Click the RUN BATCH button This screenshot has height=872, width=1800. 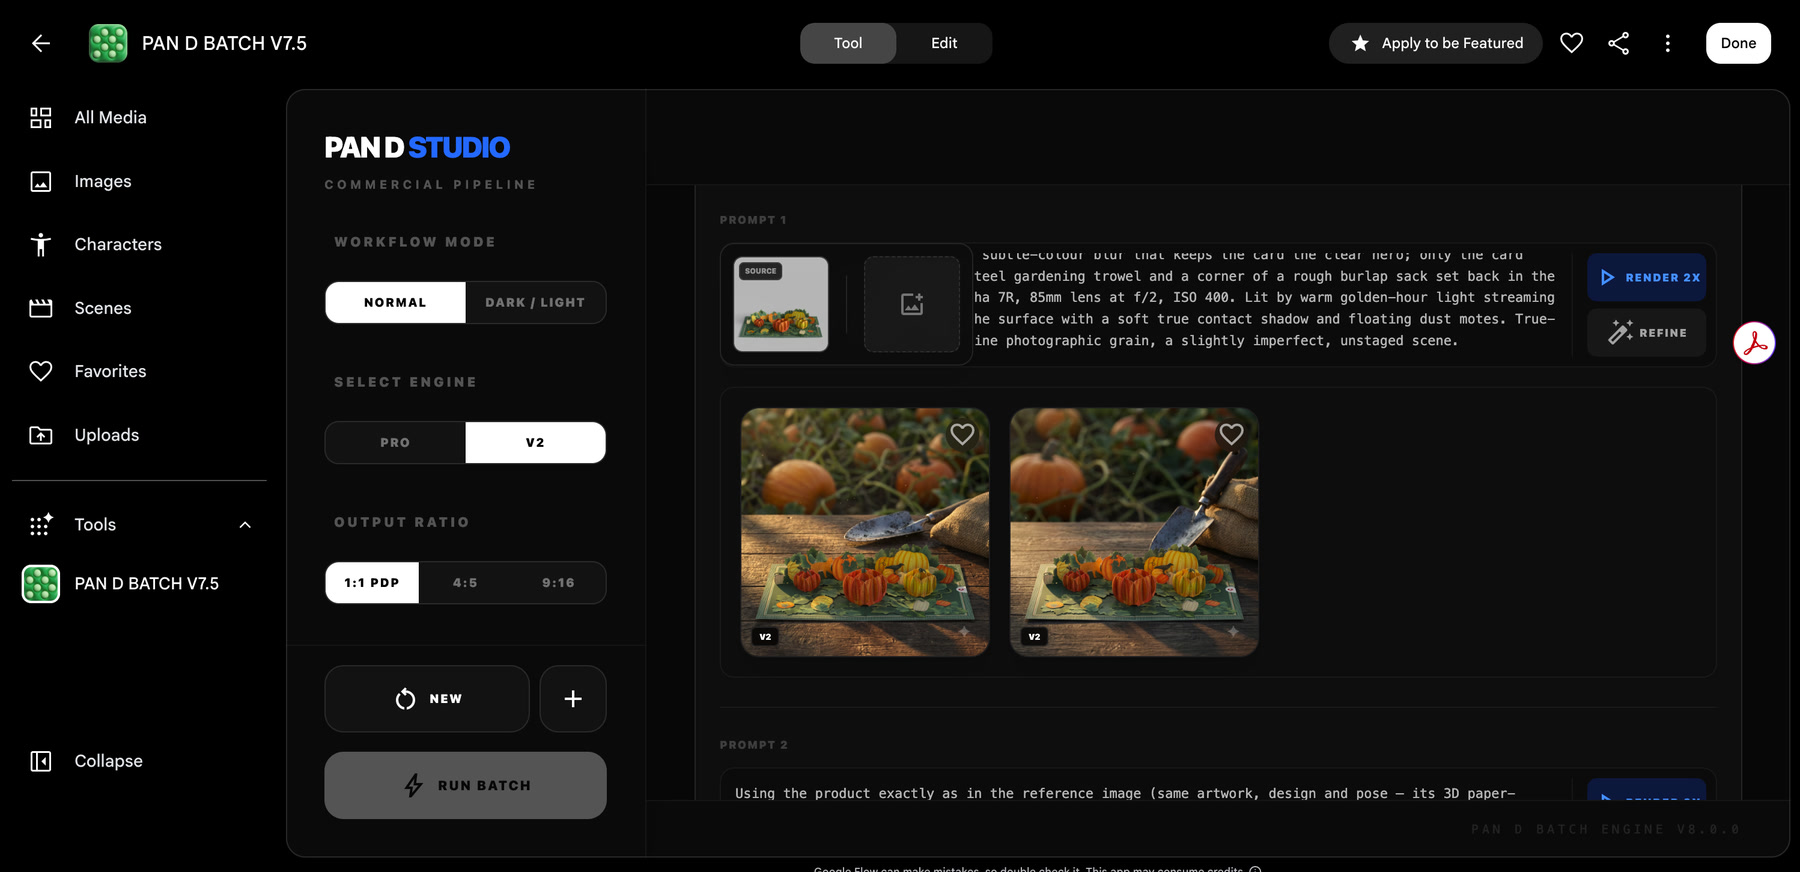tap(465, 785)
